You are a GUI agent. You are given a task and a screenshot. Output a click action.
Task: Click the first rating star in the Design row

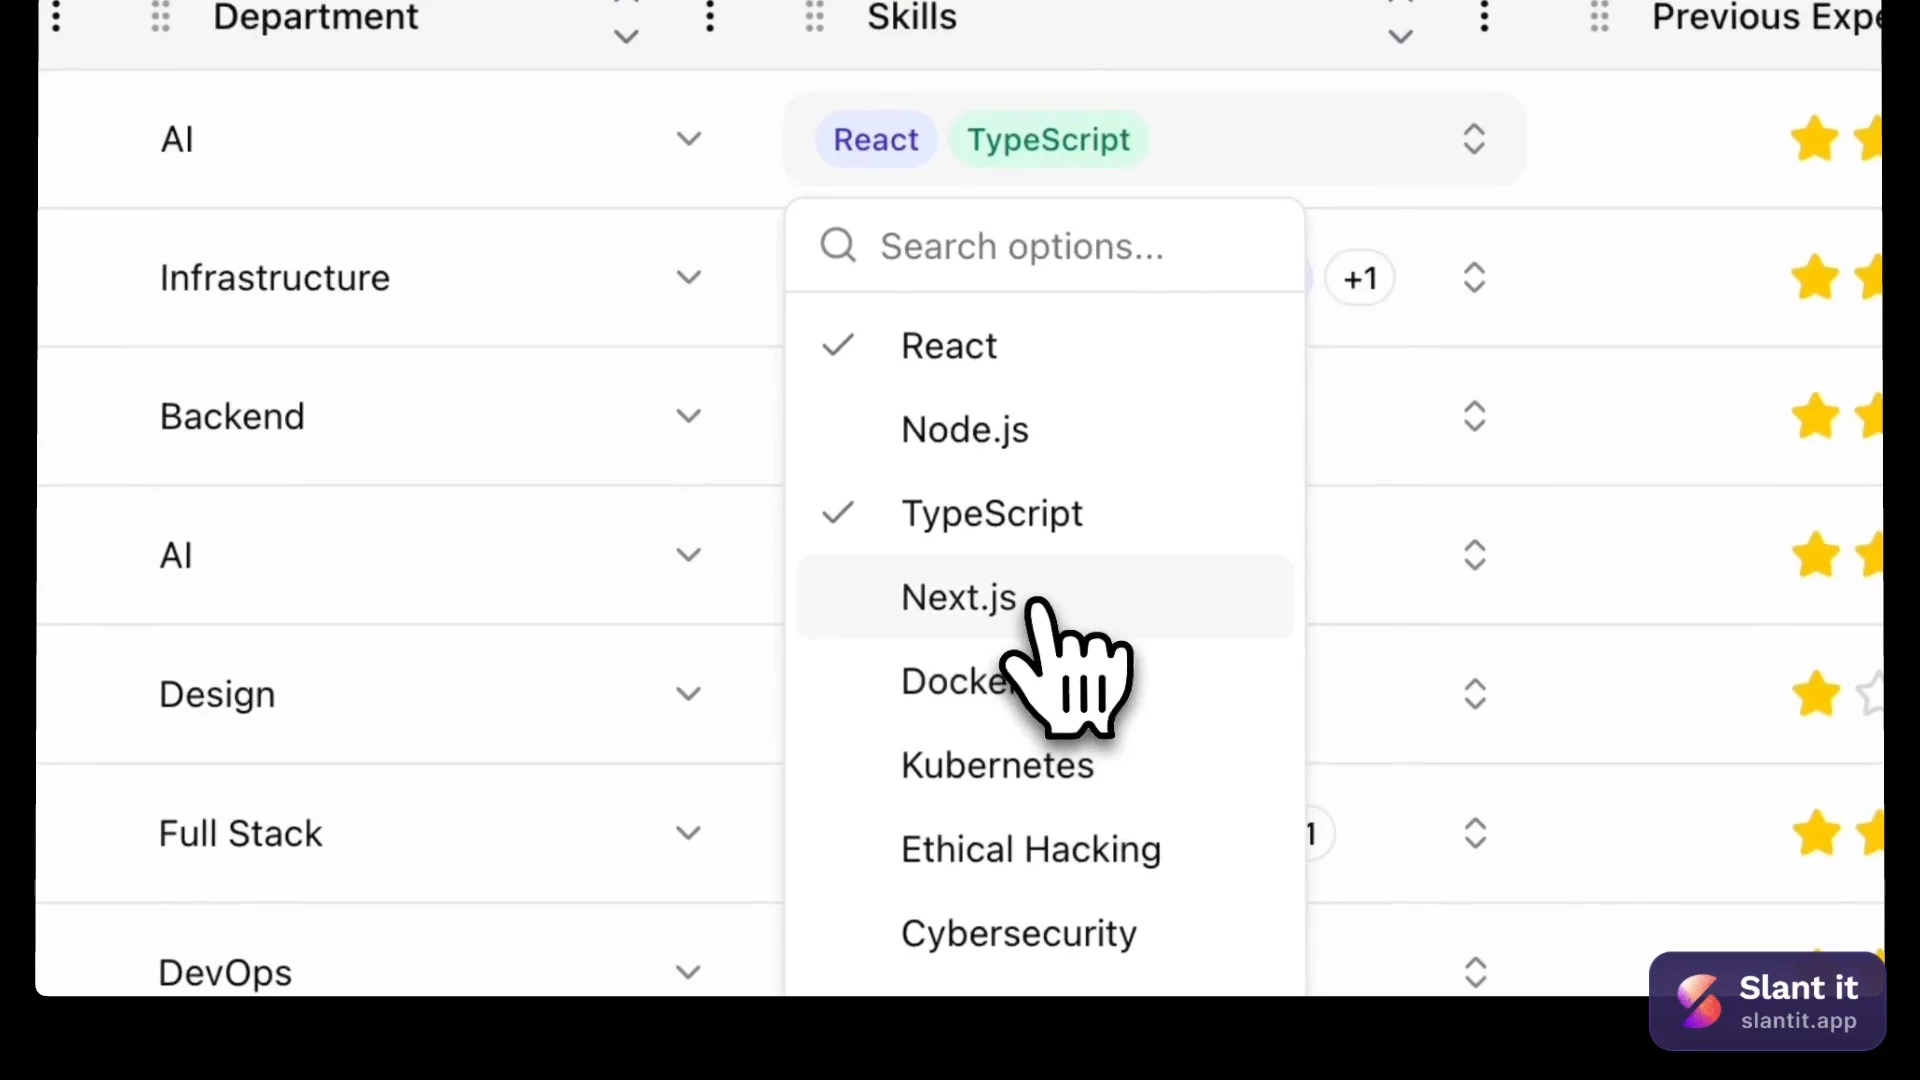tap(1815, 695)
